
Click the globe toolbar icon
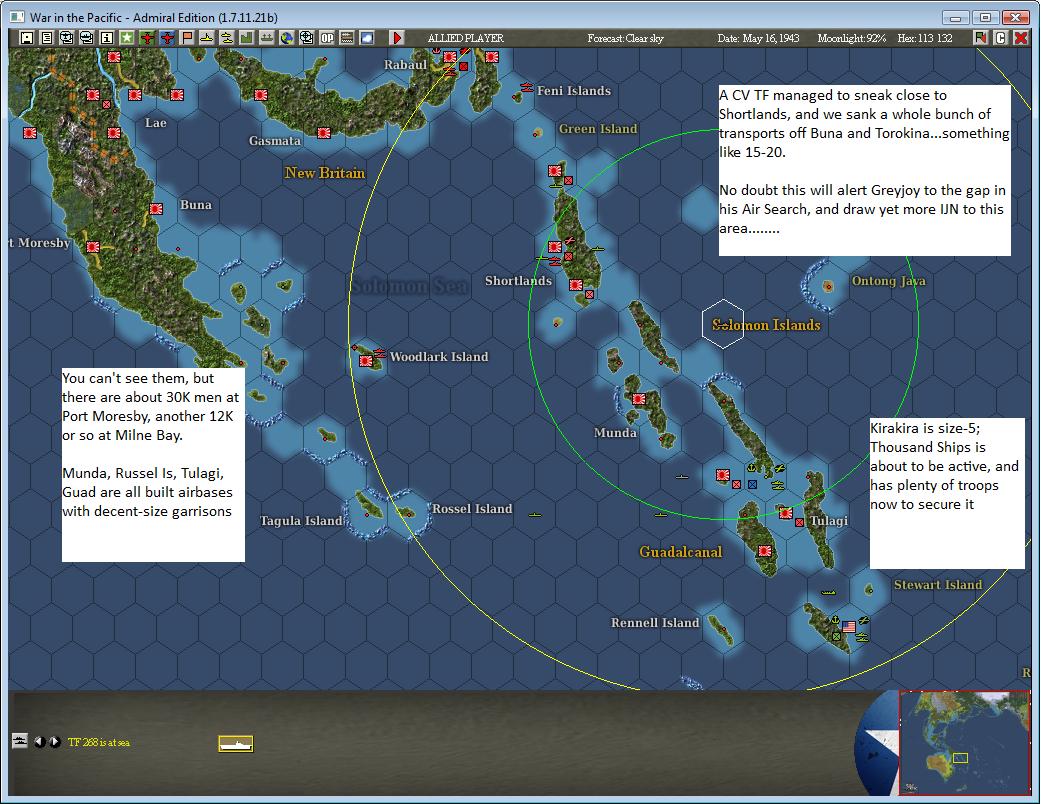[x=286, y=38]
